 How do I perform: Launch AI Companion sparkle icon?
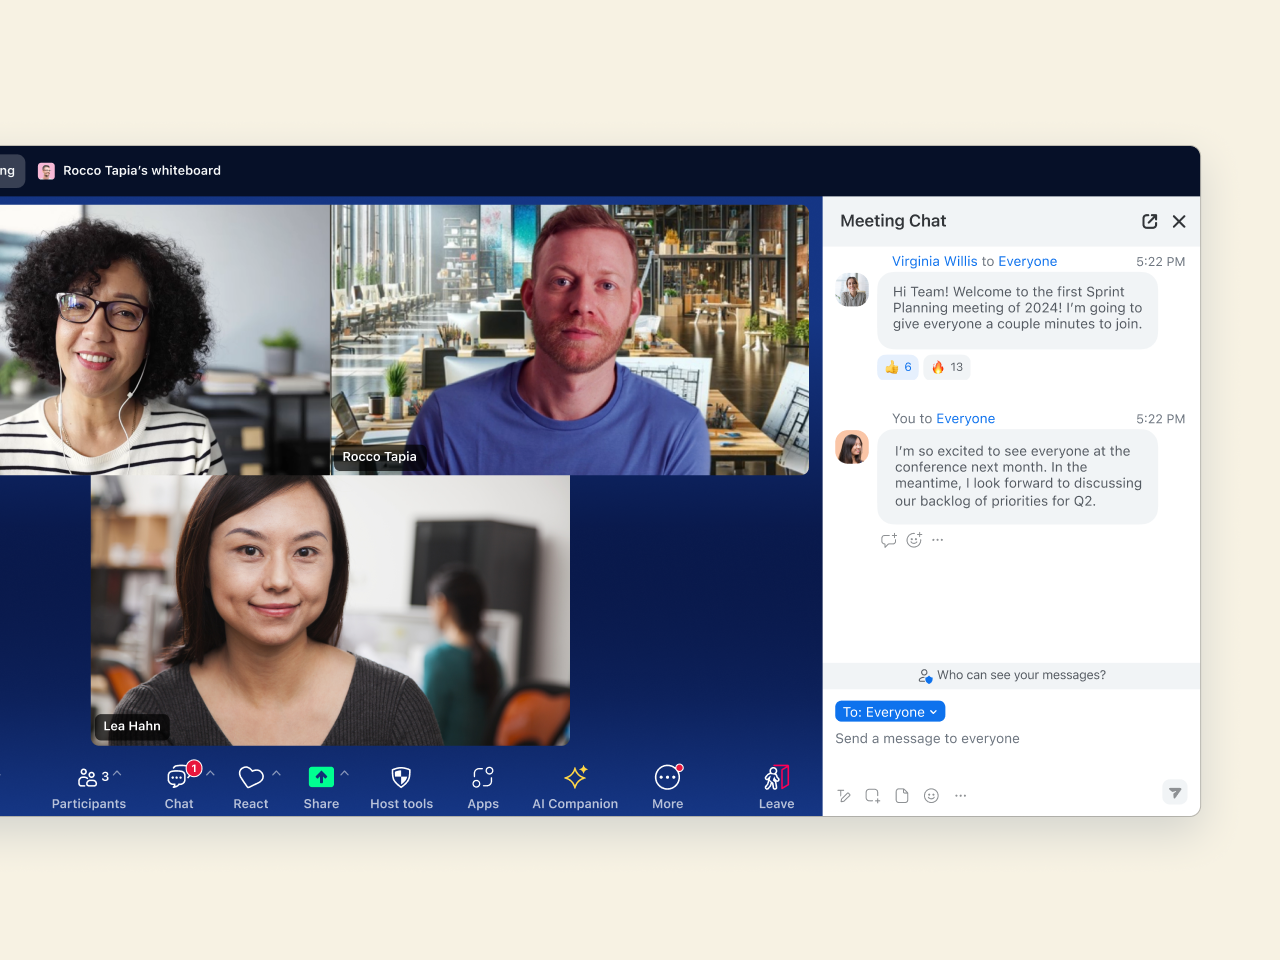coord(575,778)
